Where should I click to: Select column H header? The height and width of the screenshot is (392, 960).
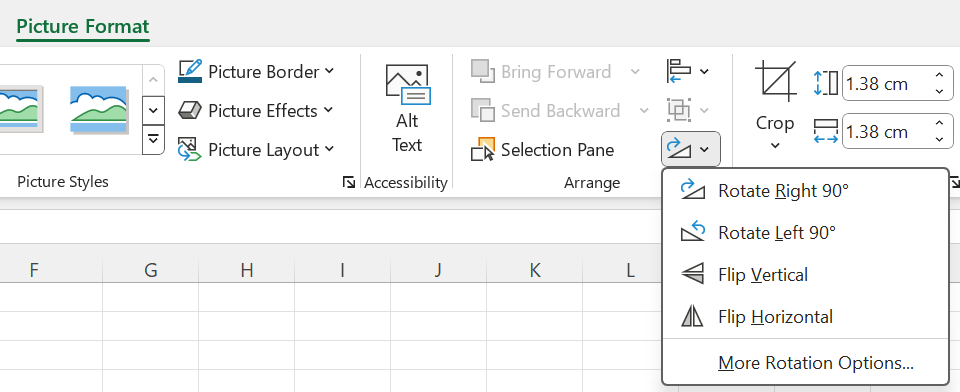pos(247,270)
